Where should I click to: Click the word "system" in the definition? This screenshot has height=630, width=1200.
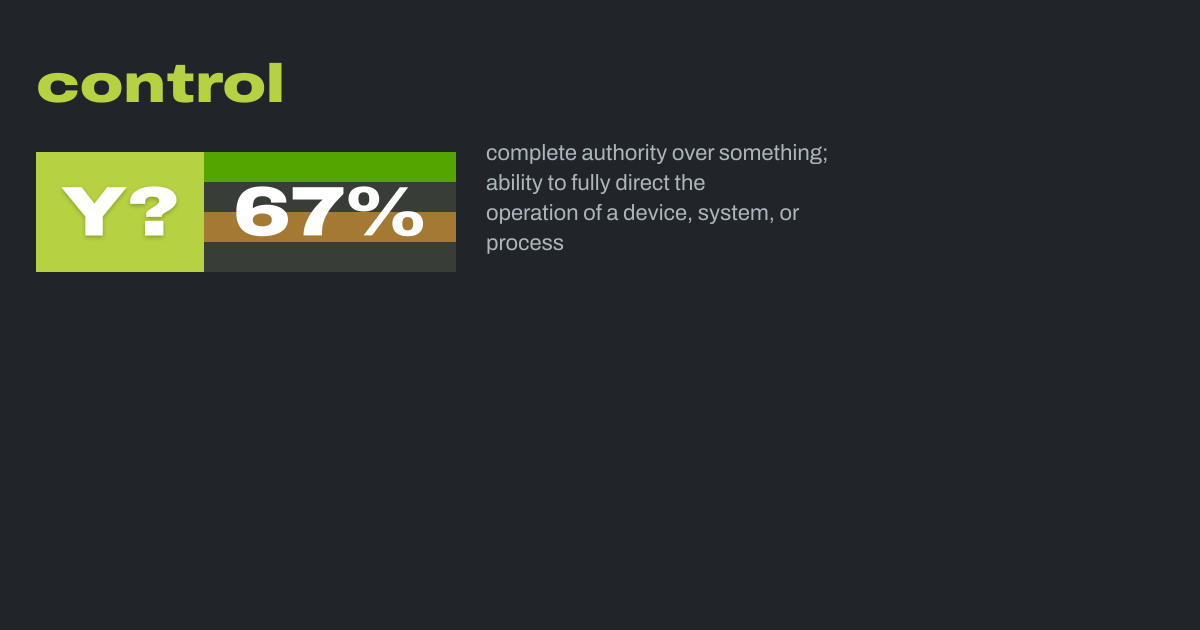(730, 213)
